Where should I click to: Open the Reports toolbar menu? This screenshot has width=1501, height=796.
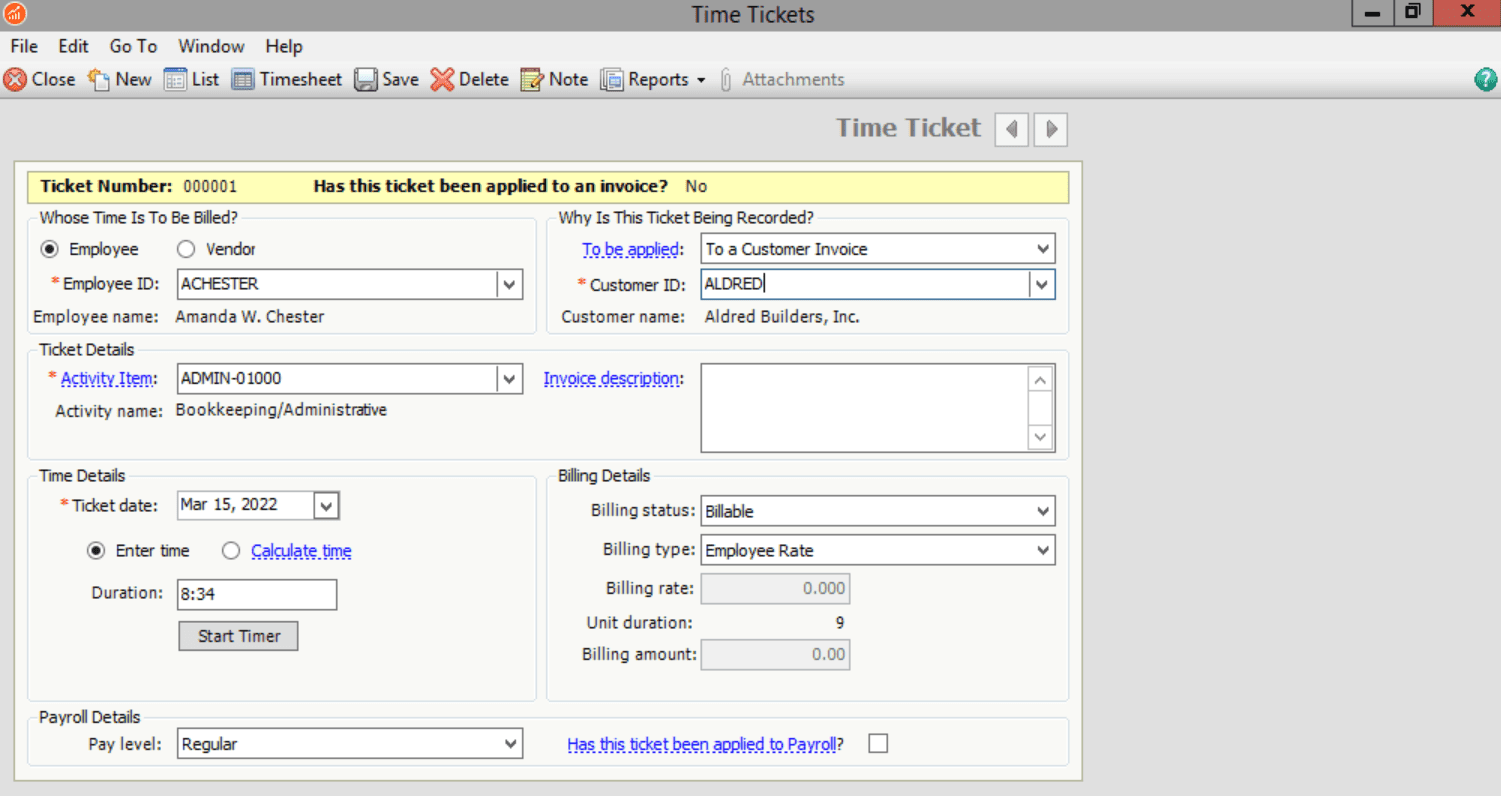point(653,79)
